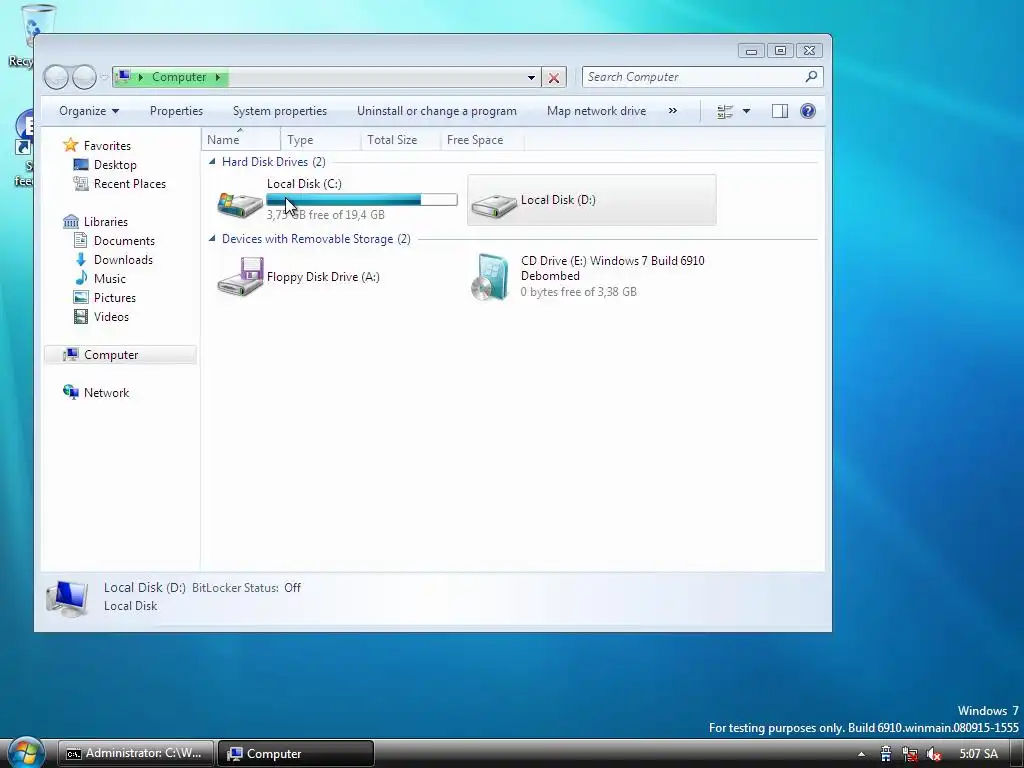Screen dimensions: 1024x768
Task: Click the Pictures library icon
Action: 81,297
